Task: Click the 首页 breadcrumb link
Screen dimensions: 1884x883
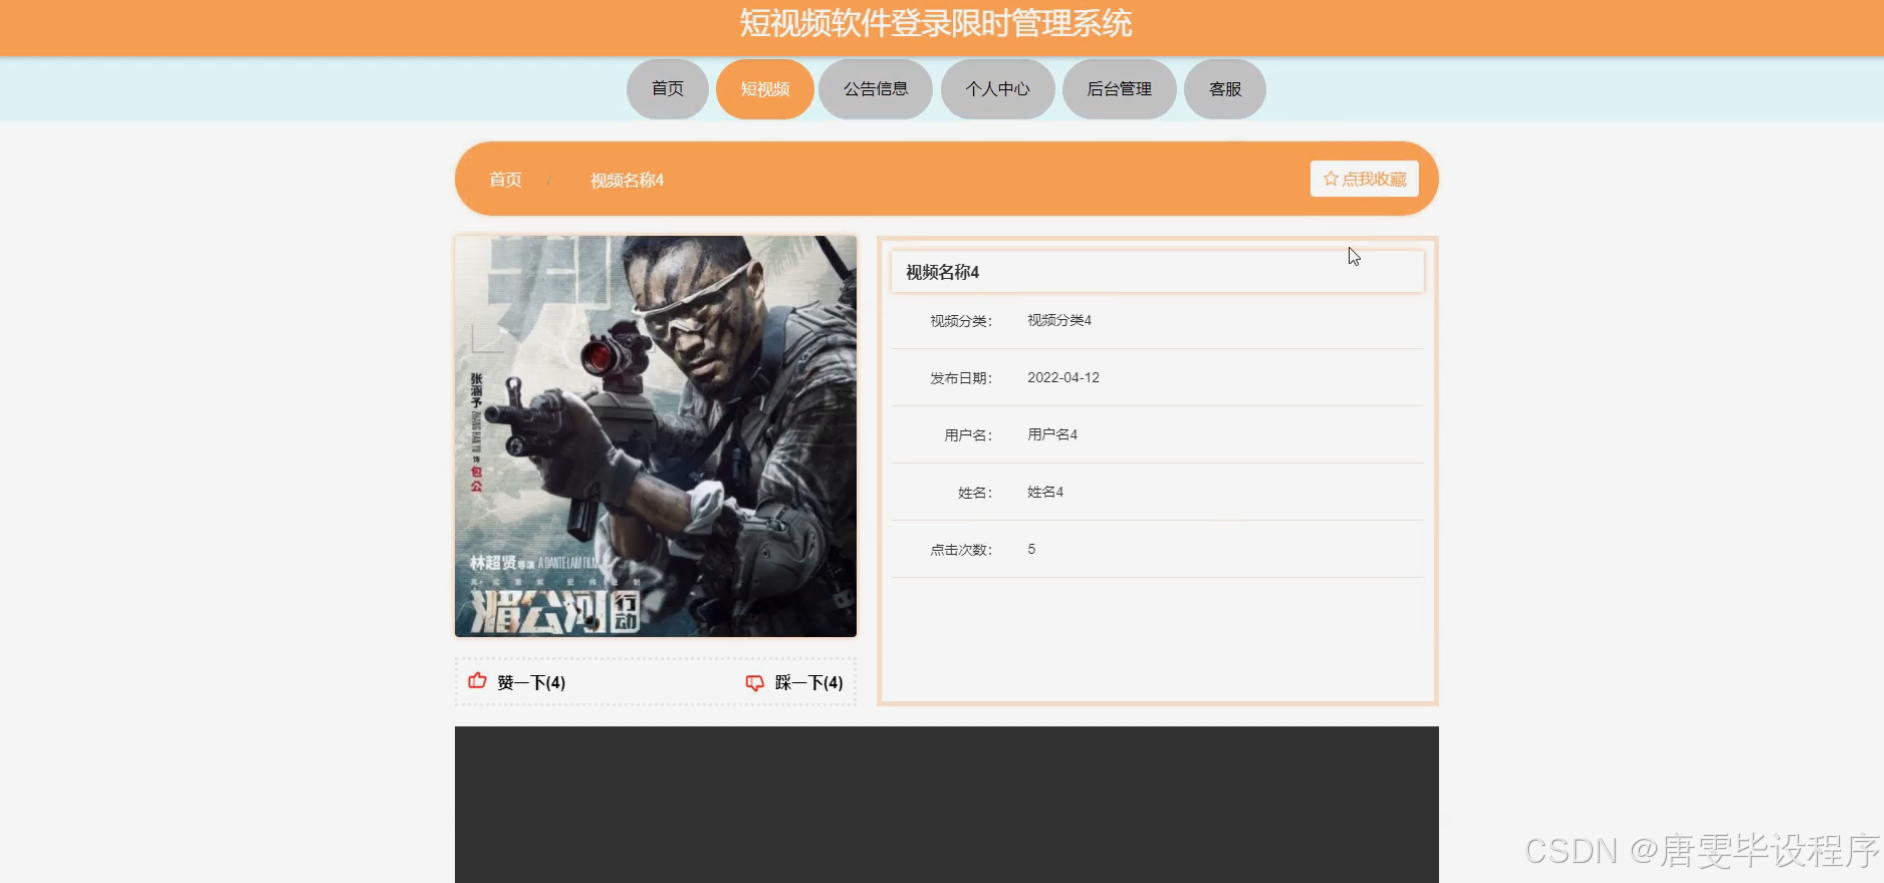Action: [x=505, y=180]
